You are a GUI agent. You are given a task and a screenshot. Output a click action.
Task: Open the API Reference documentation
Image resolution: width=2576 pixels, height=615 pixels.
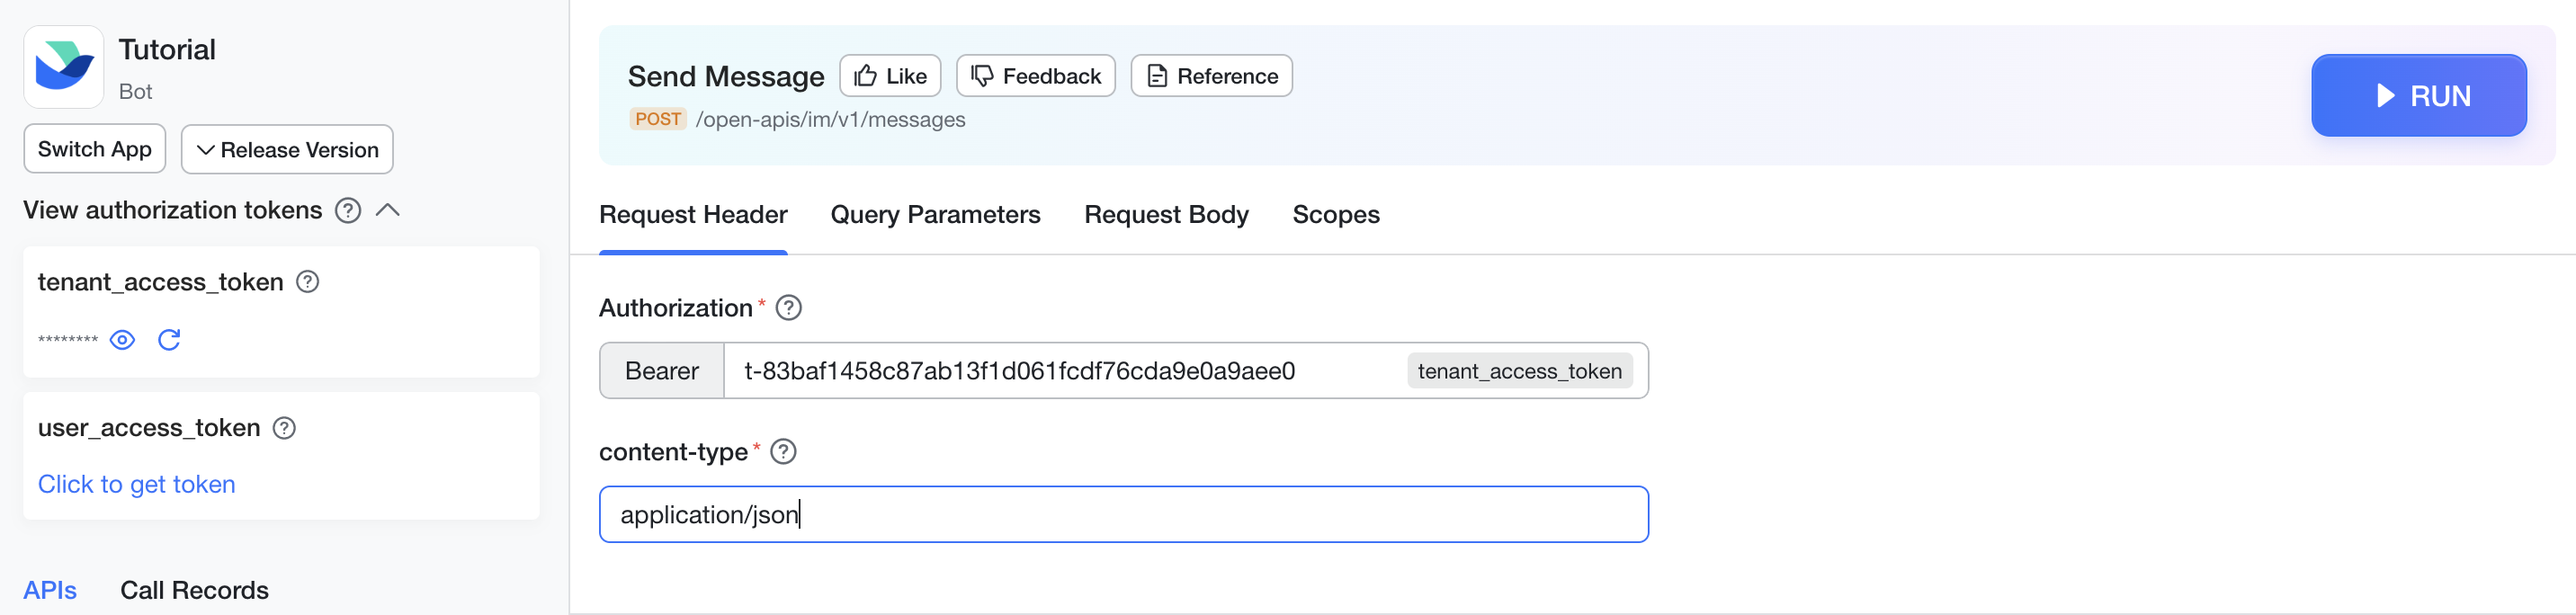pos(1211,76)
